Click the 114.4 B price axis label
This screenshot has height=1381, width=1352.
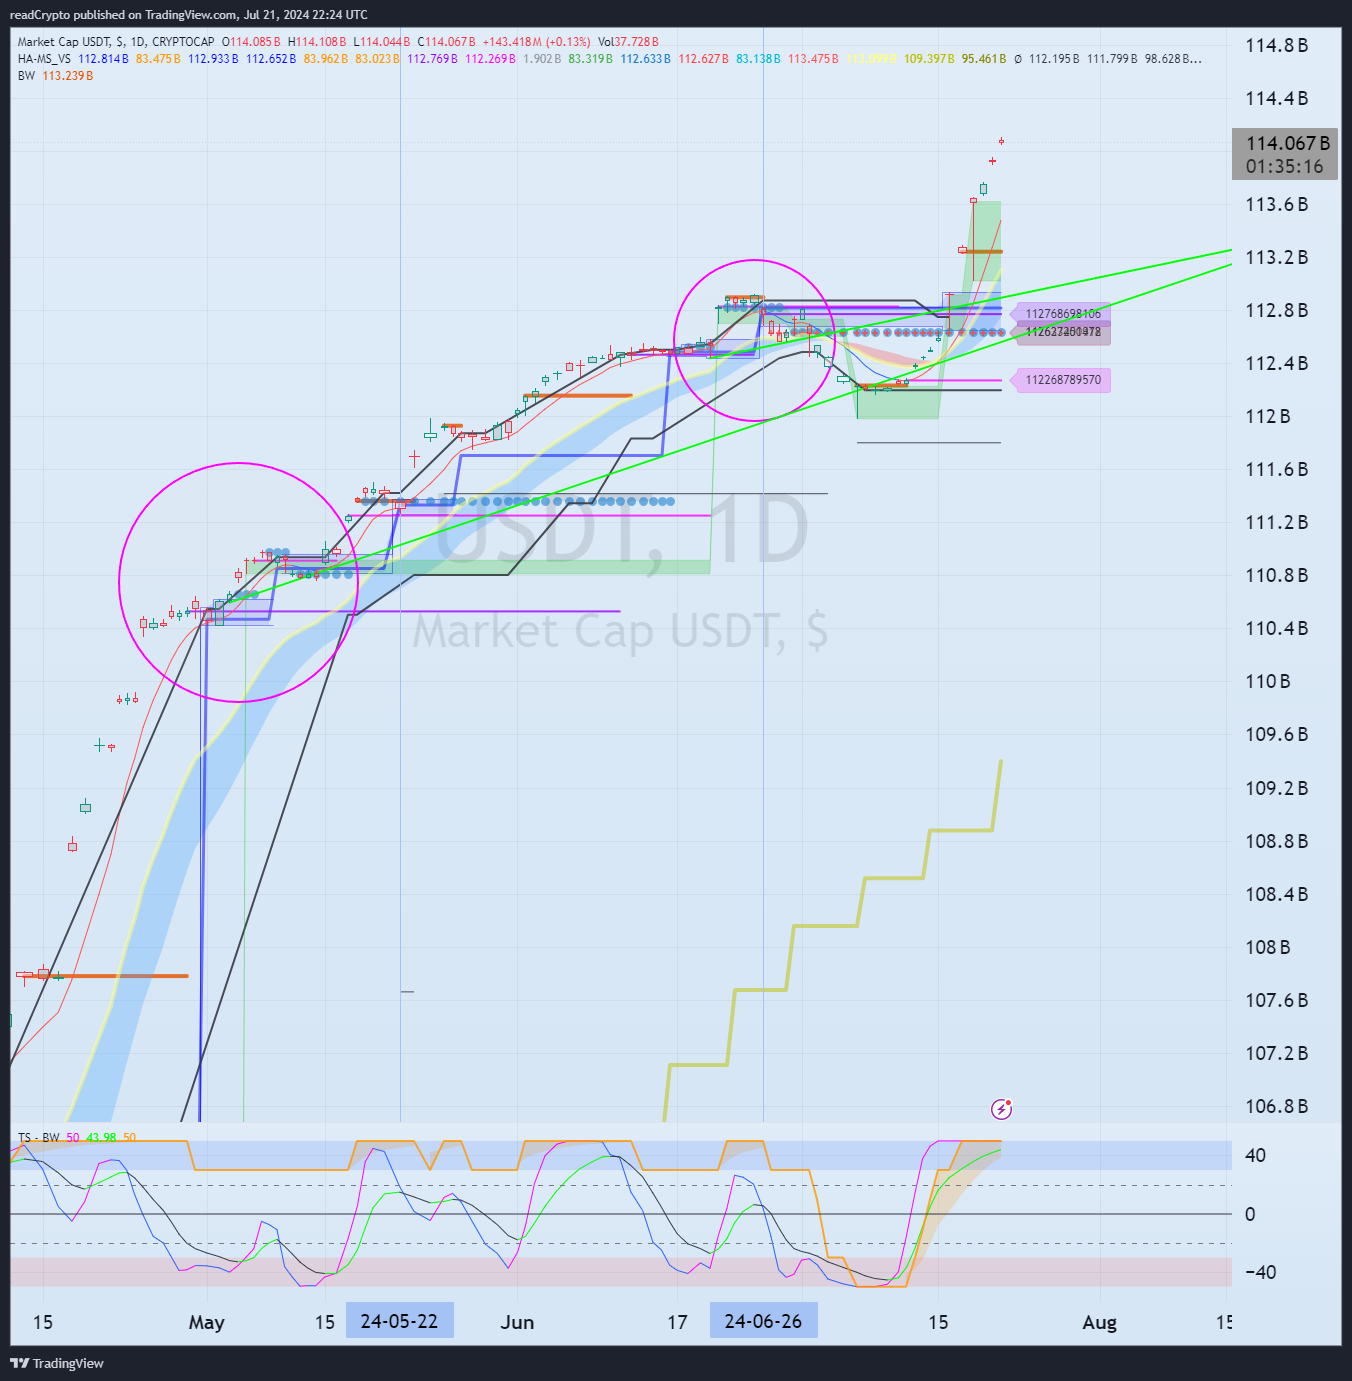[x=1276, y=98]
